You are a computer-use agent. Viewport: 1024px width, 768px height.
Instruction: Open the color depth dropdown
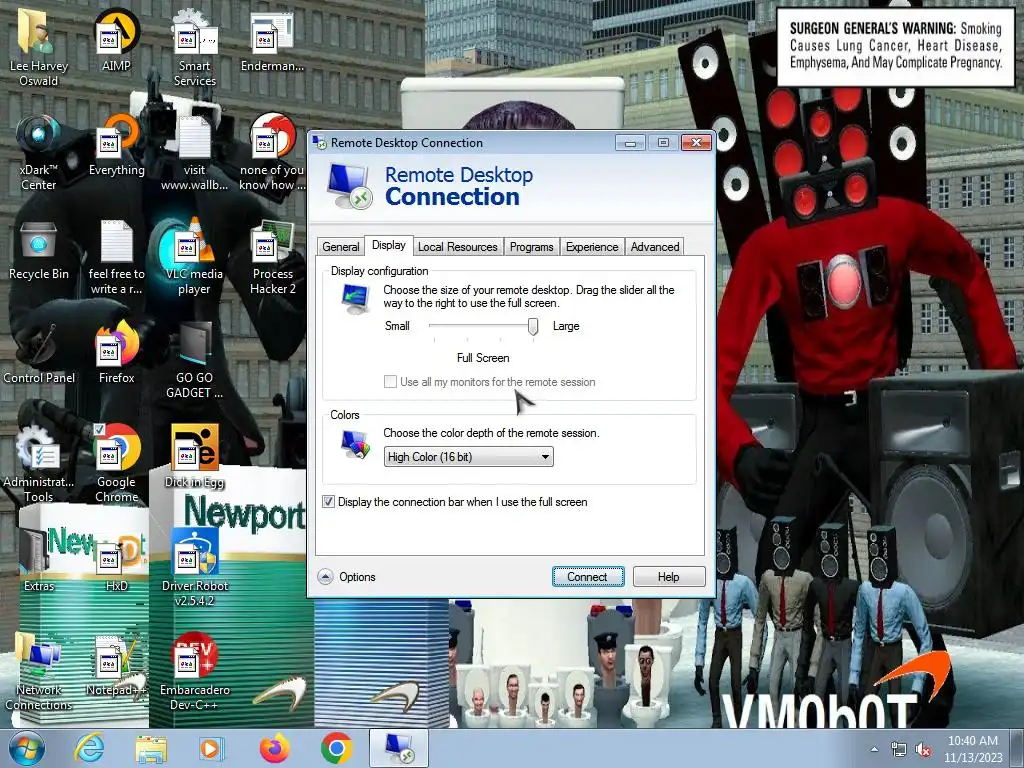(x=468, y=456)
